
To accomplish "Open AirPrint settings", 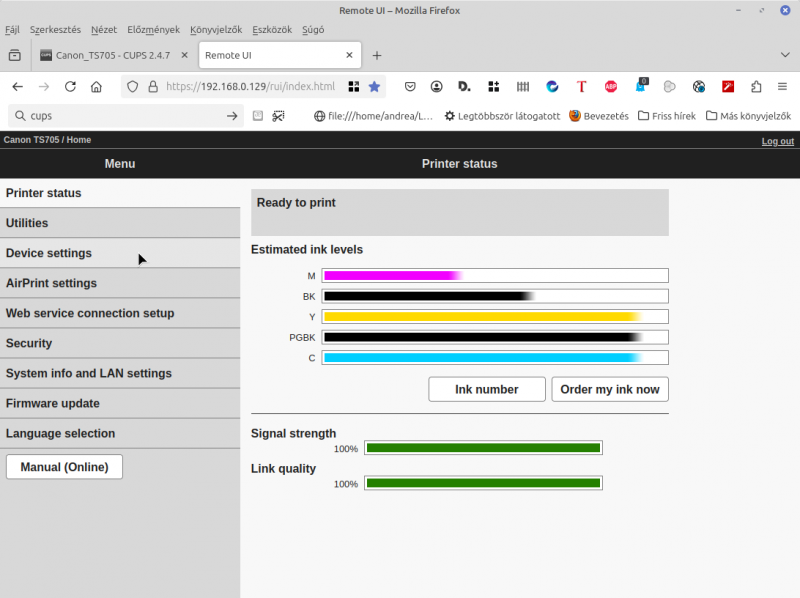I will pyautogui.click(x=120, y=283).
